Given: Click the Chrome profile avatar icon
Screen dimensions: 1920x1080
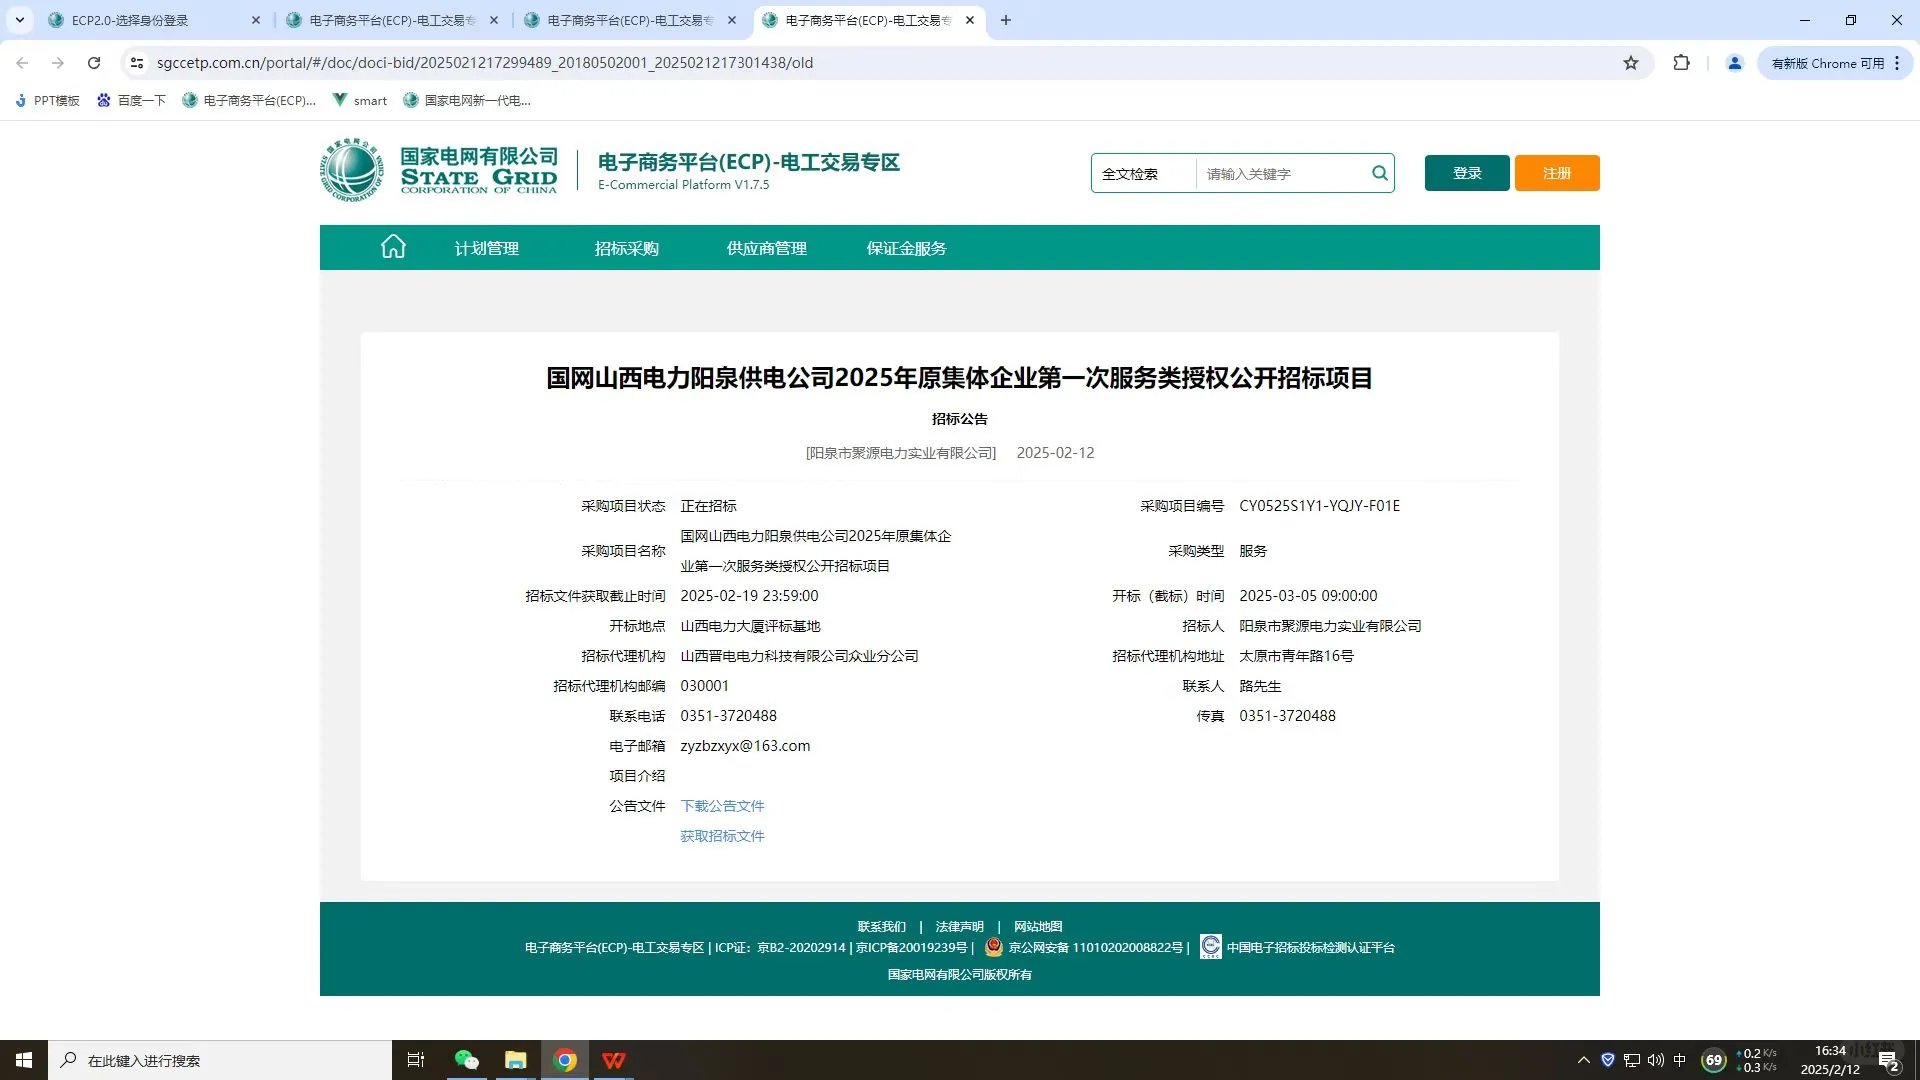Looking at the screenshot, I should 1735,62.
